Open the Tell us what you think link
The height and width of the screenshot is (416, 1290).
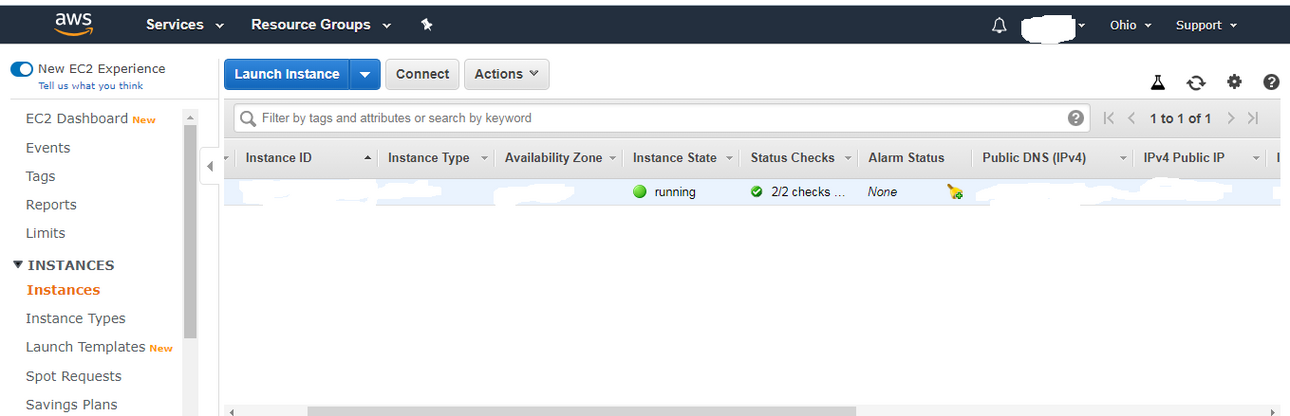tap(90, 86)
